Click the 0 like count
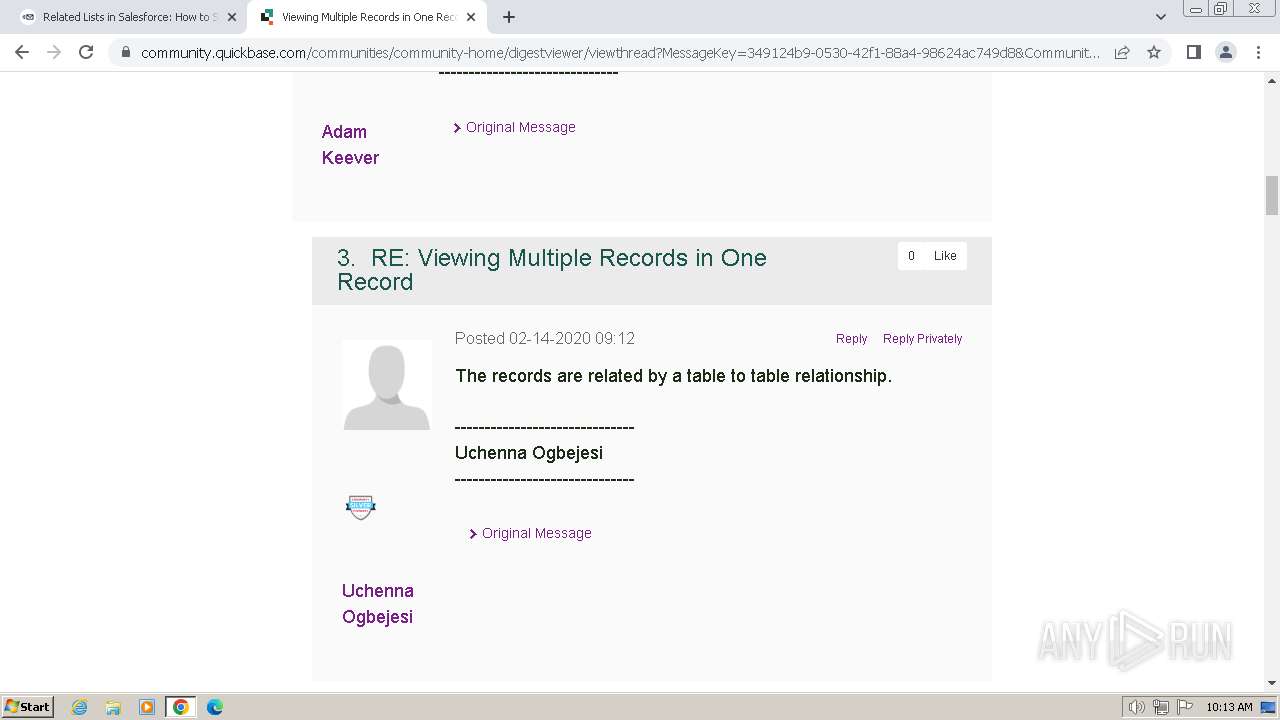 [x=911, y=256]
